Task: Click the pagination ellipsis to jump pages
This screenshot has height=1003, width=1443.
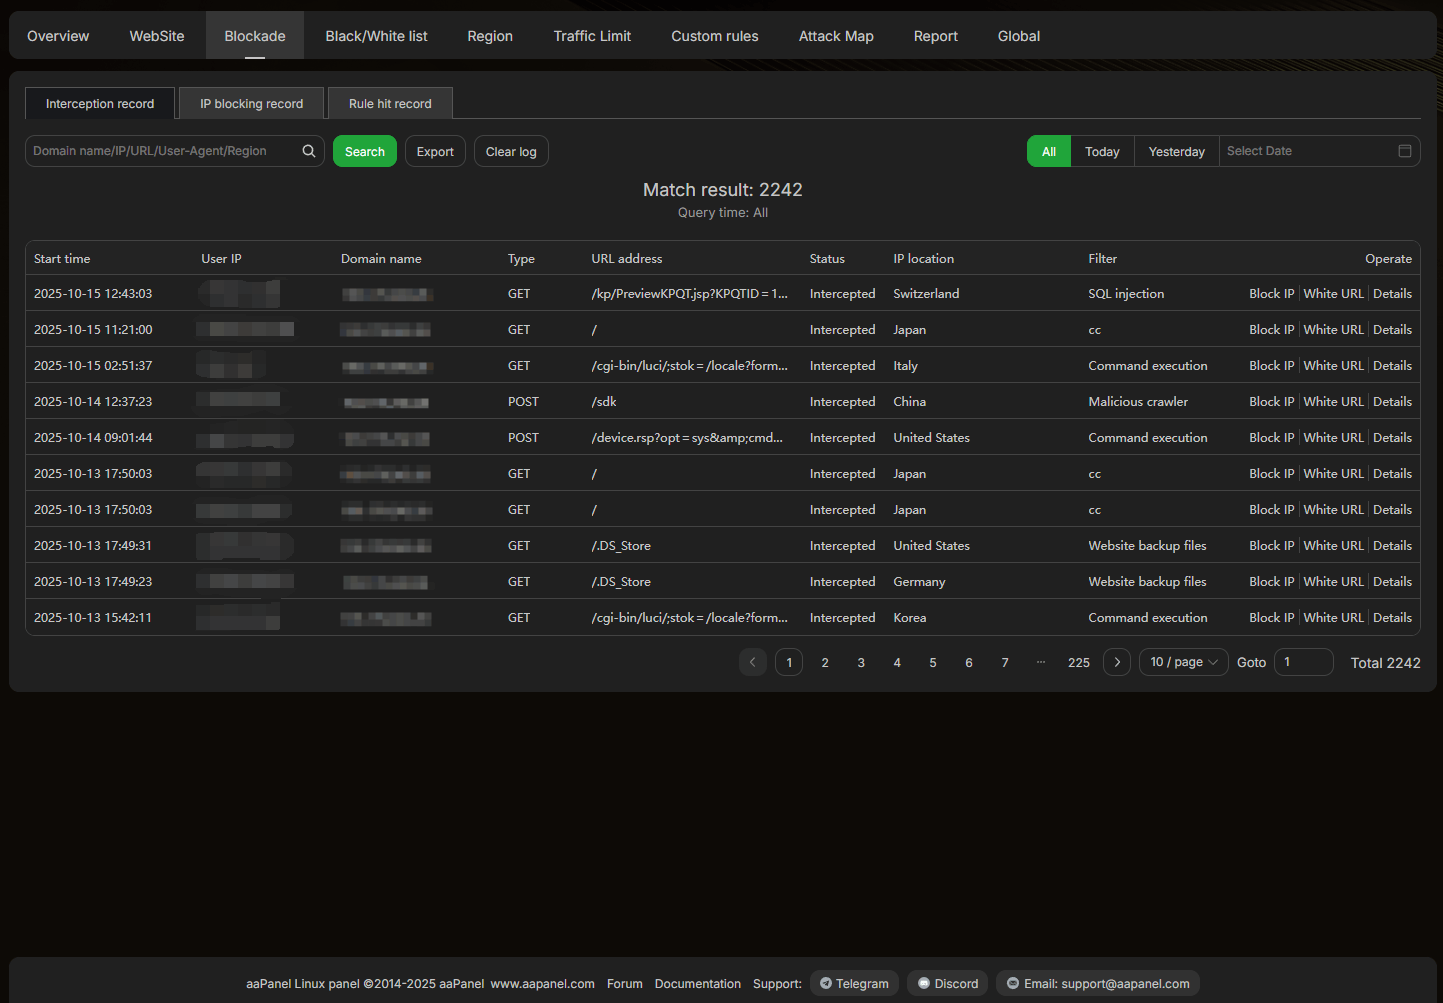Action: click(x=1041, y=662)
